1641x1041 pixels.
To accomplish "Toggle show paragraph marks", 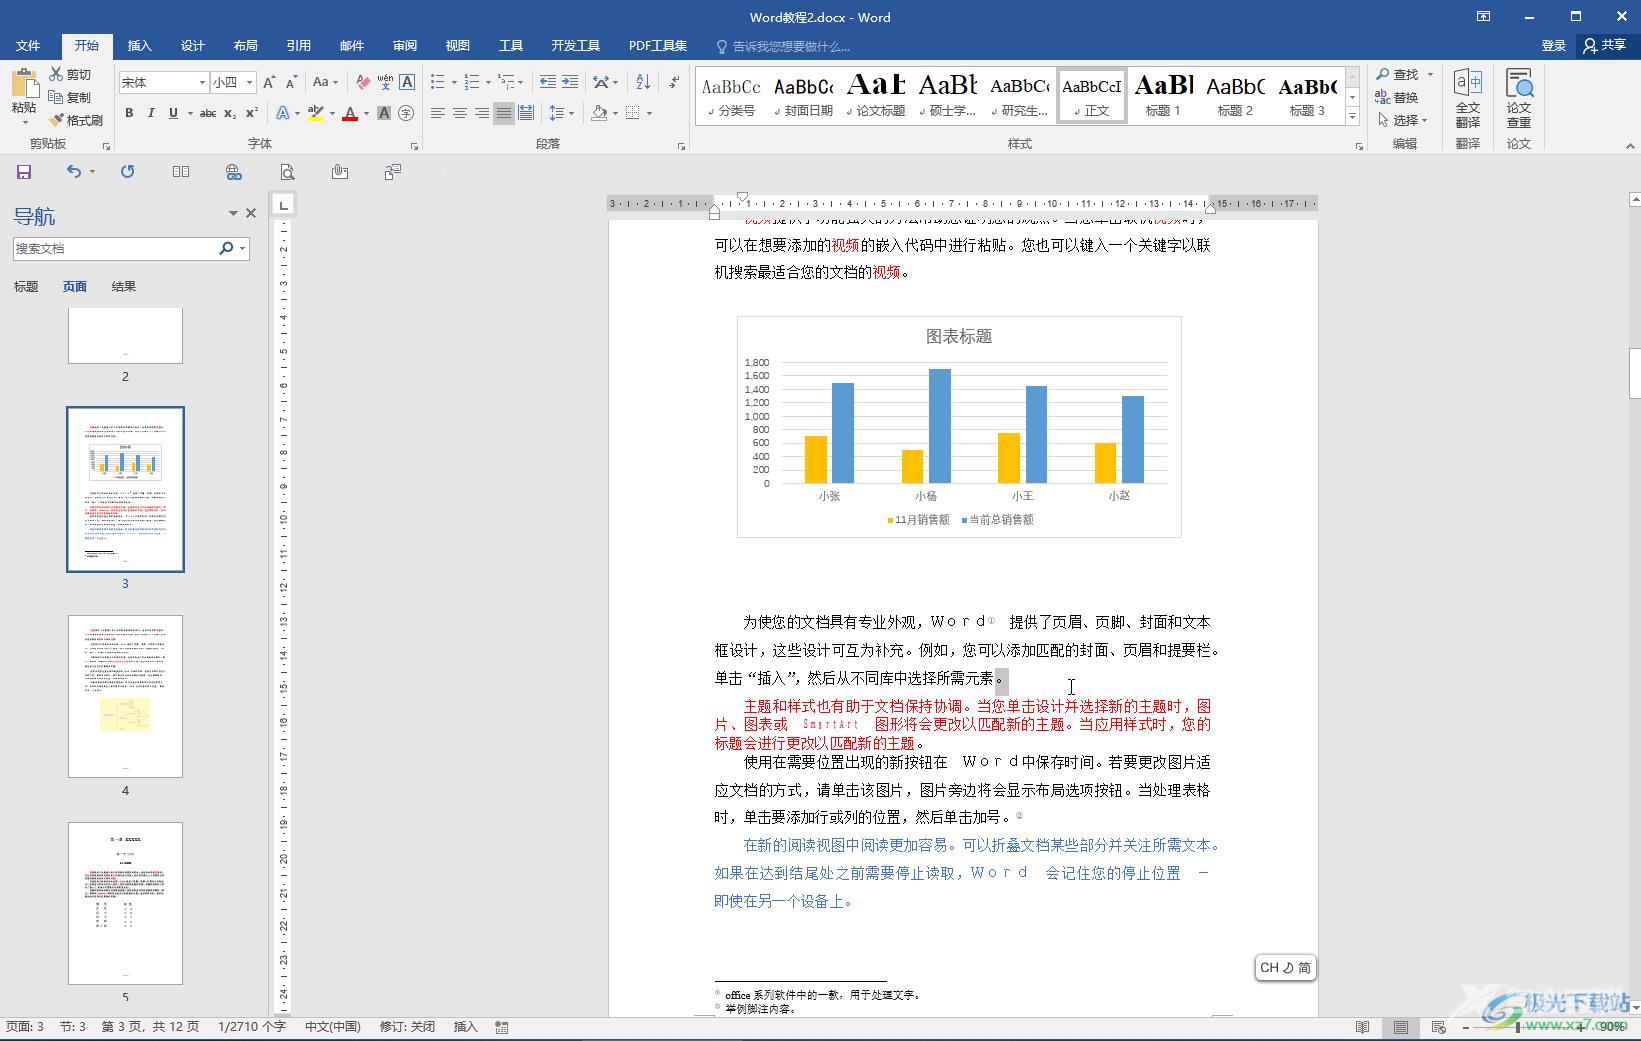I will click(x=674, y=82).
